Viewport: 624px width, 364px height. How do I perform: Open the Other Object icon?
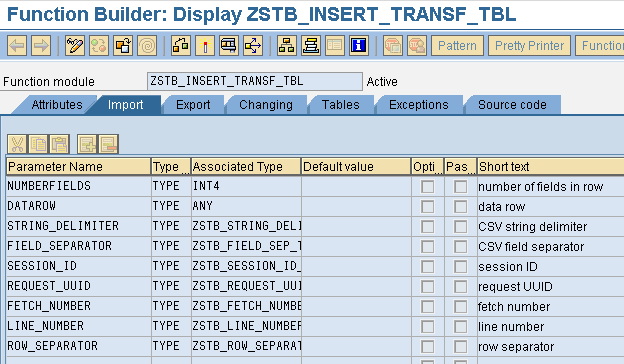pos(123,45)
